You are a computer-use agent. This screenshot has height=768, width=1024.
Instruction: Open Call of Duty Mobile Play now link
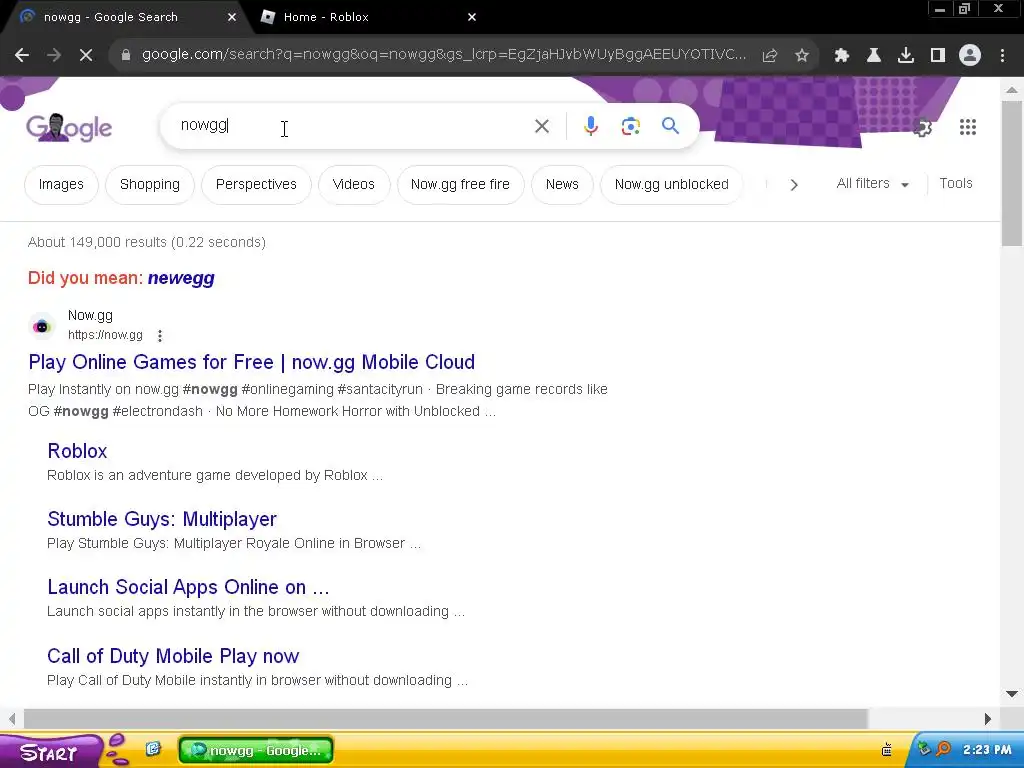coord(173,656)
